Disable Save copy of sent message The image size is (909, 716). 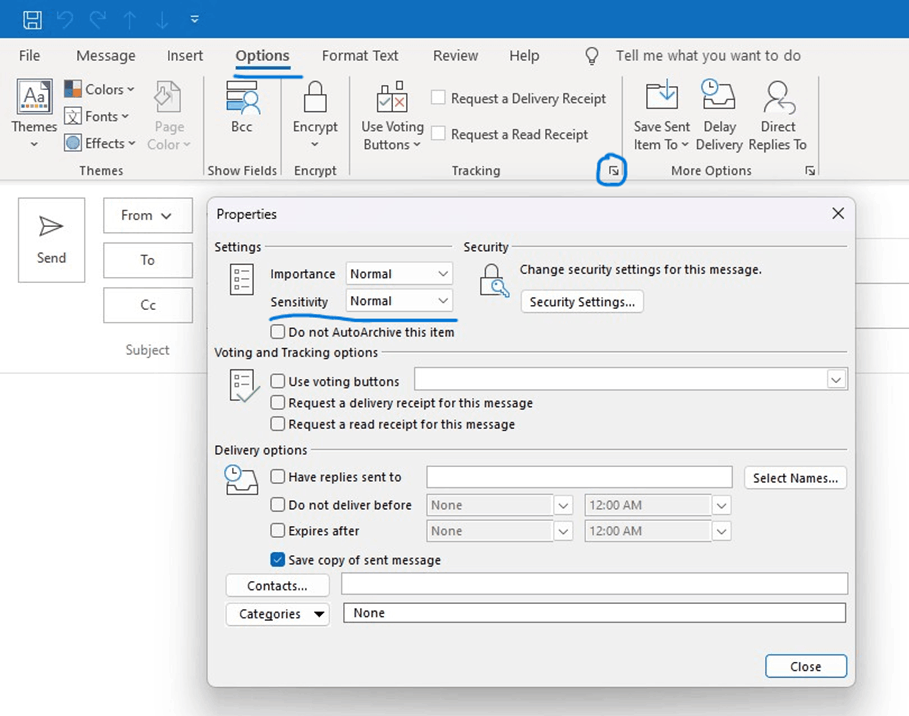277,560
